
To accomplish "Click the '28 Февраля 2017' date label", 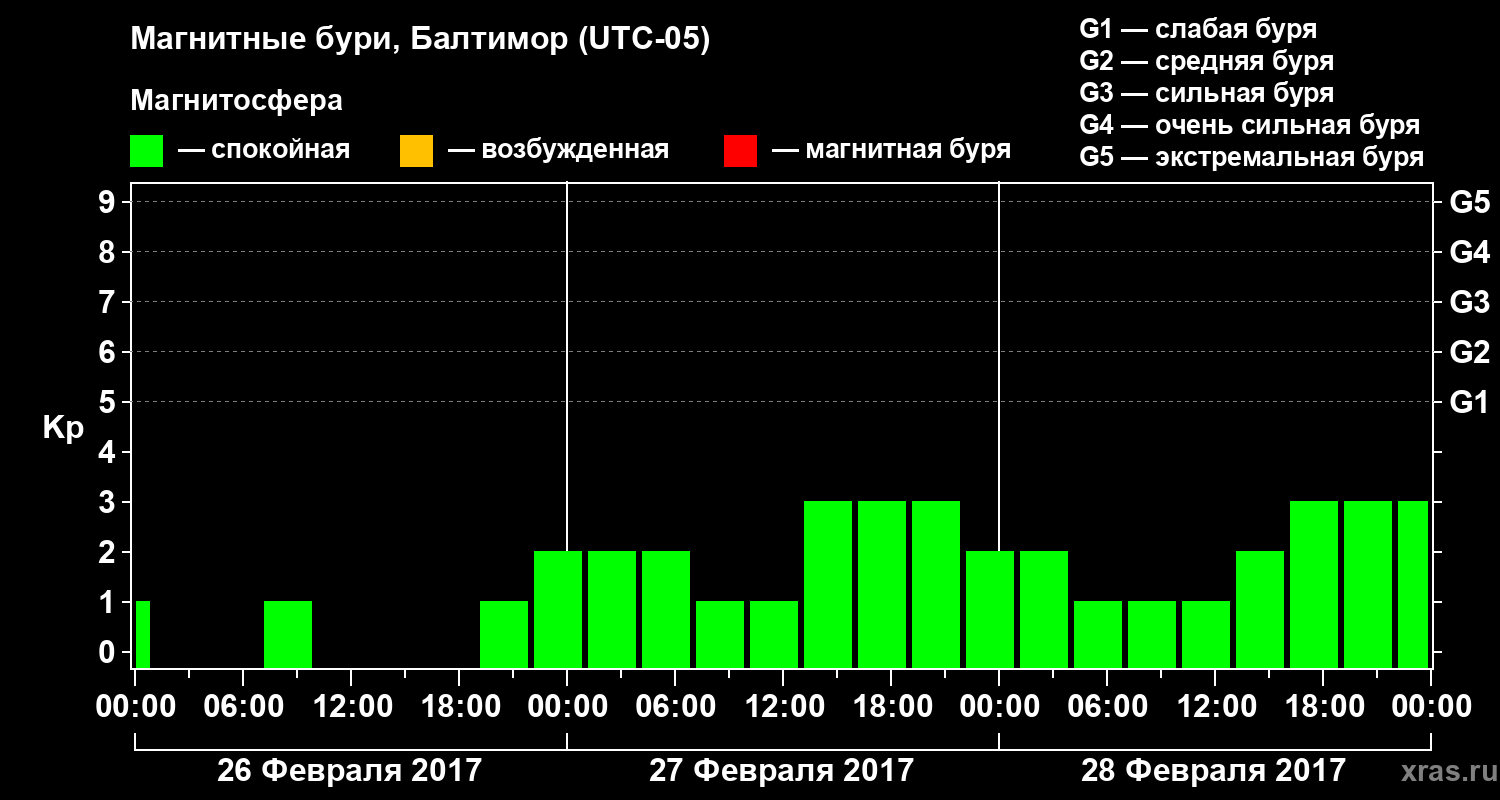I will pyautogui.click(x=1213, y=771).
